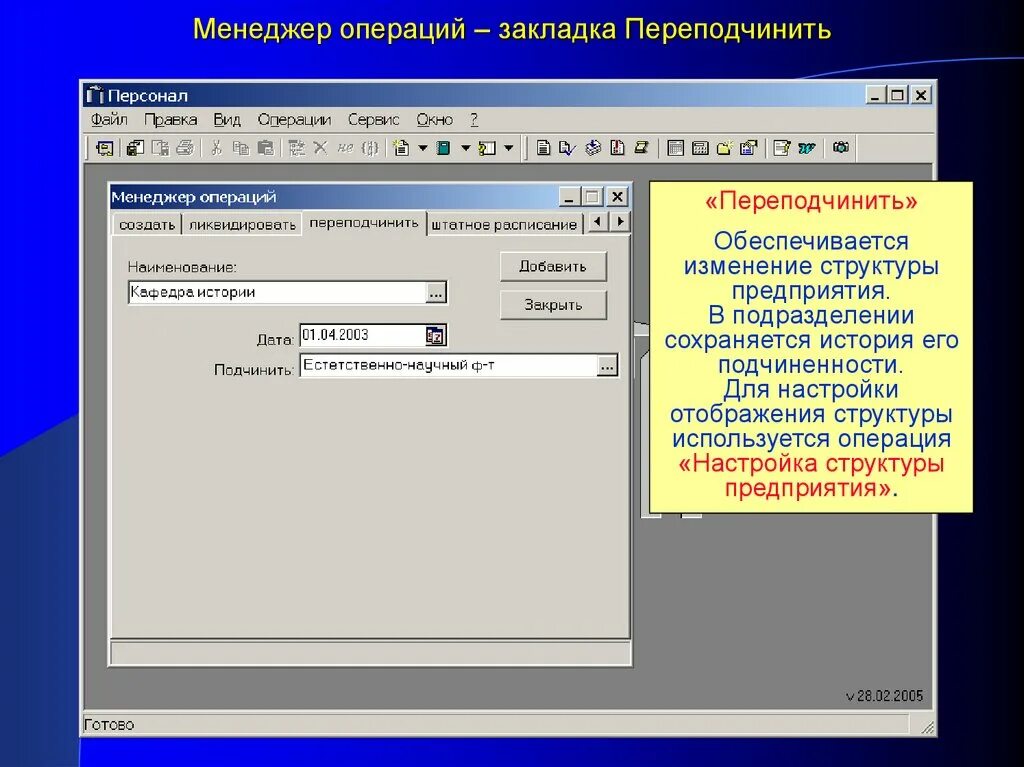
Task: Click the new folder with star icon
Action: coord(725,148)
